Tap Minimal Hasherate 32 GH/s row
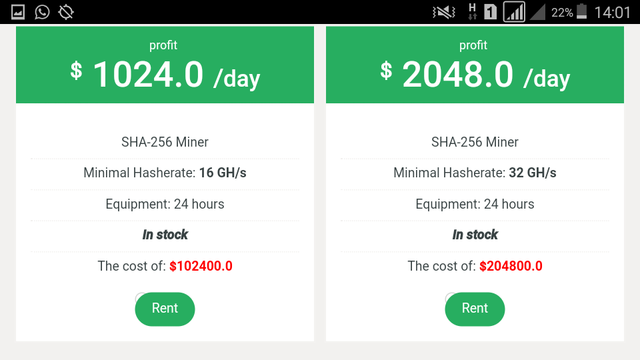The image size is (640, 360). (475, 173)
